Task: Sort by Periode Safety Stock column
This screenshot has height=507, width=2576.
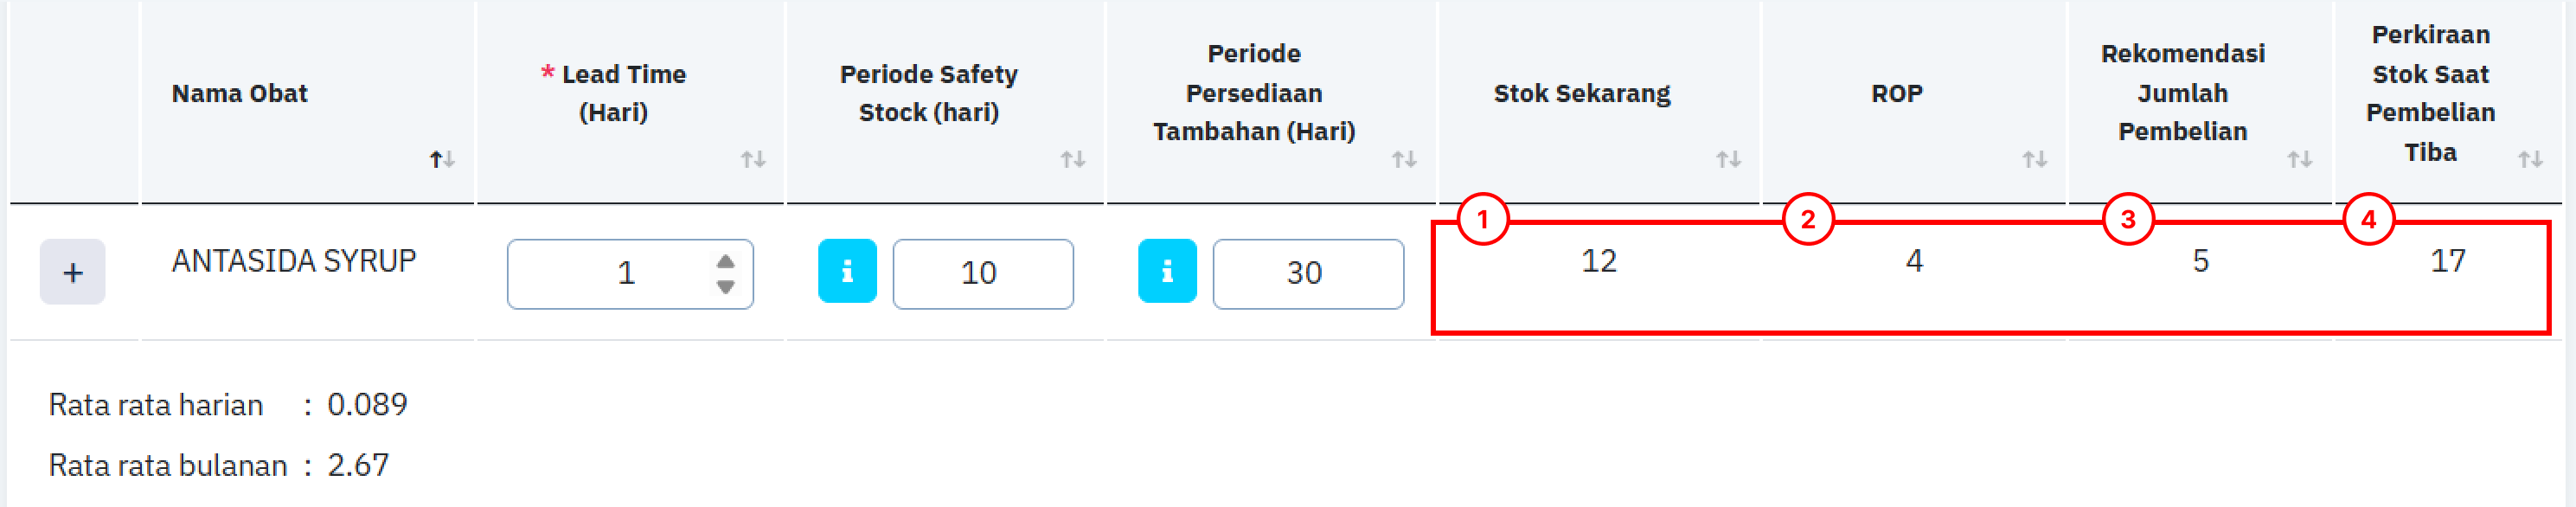Action: (x=1073, y=159)
